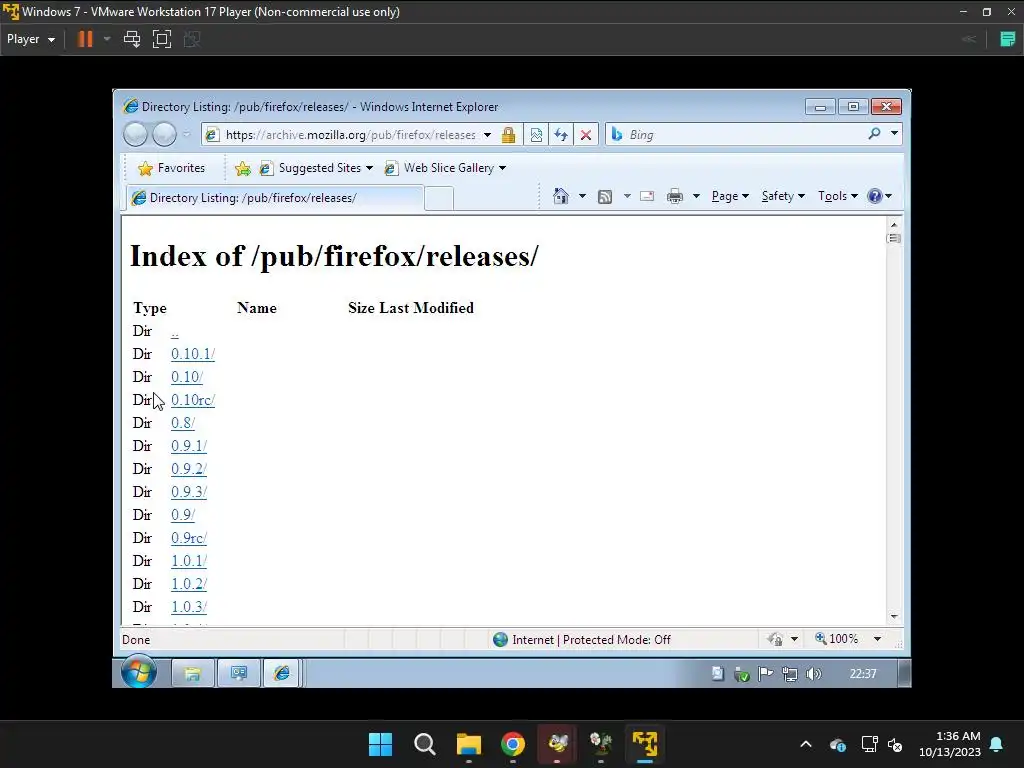Open the Win7 volume speaker icon
Image resolution: width=1024 pixels, height=768 pixels.
point(813,674)
